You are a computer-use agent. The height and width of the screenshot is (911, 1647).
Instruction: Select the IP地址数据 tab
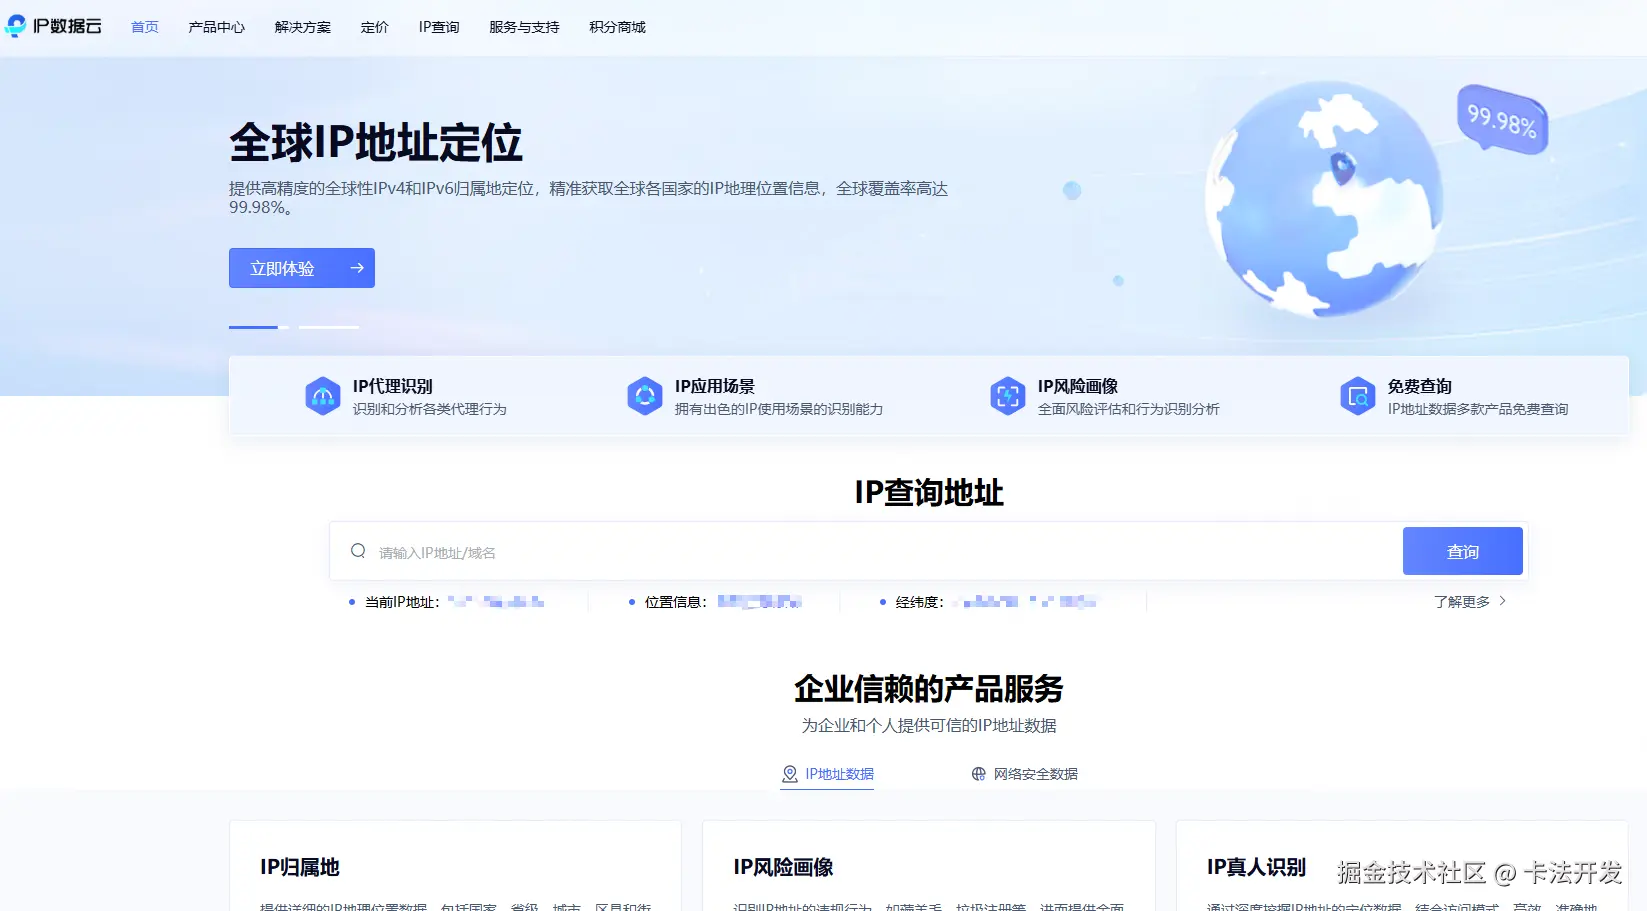[827, 774]
